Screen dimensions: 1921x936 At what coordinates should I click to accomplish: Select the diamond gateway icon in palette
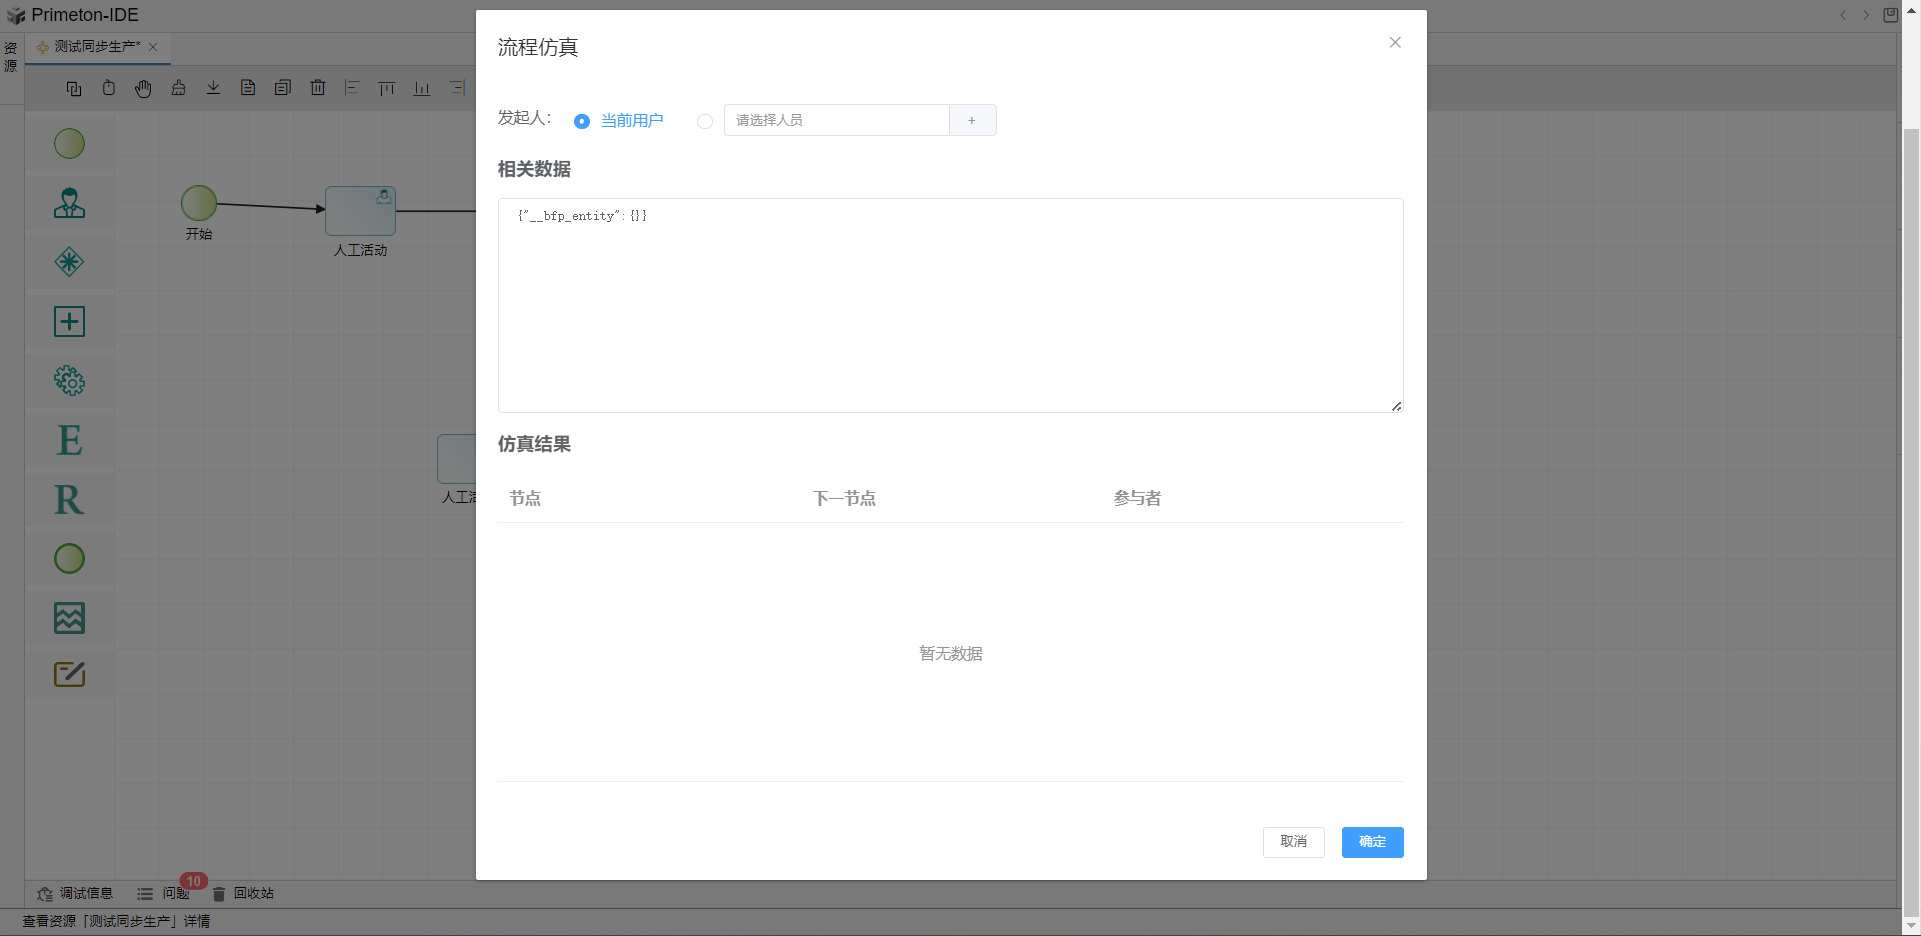coord(69,262)
